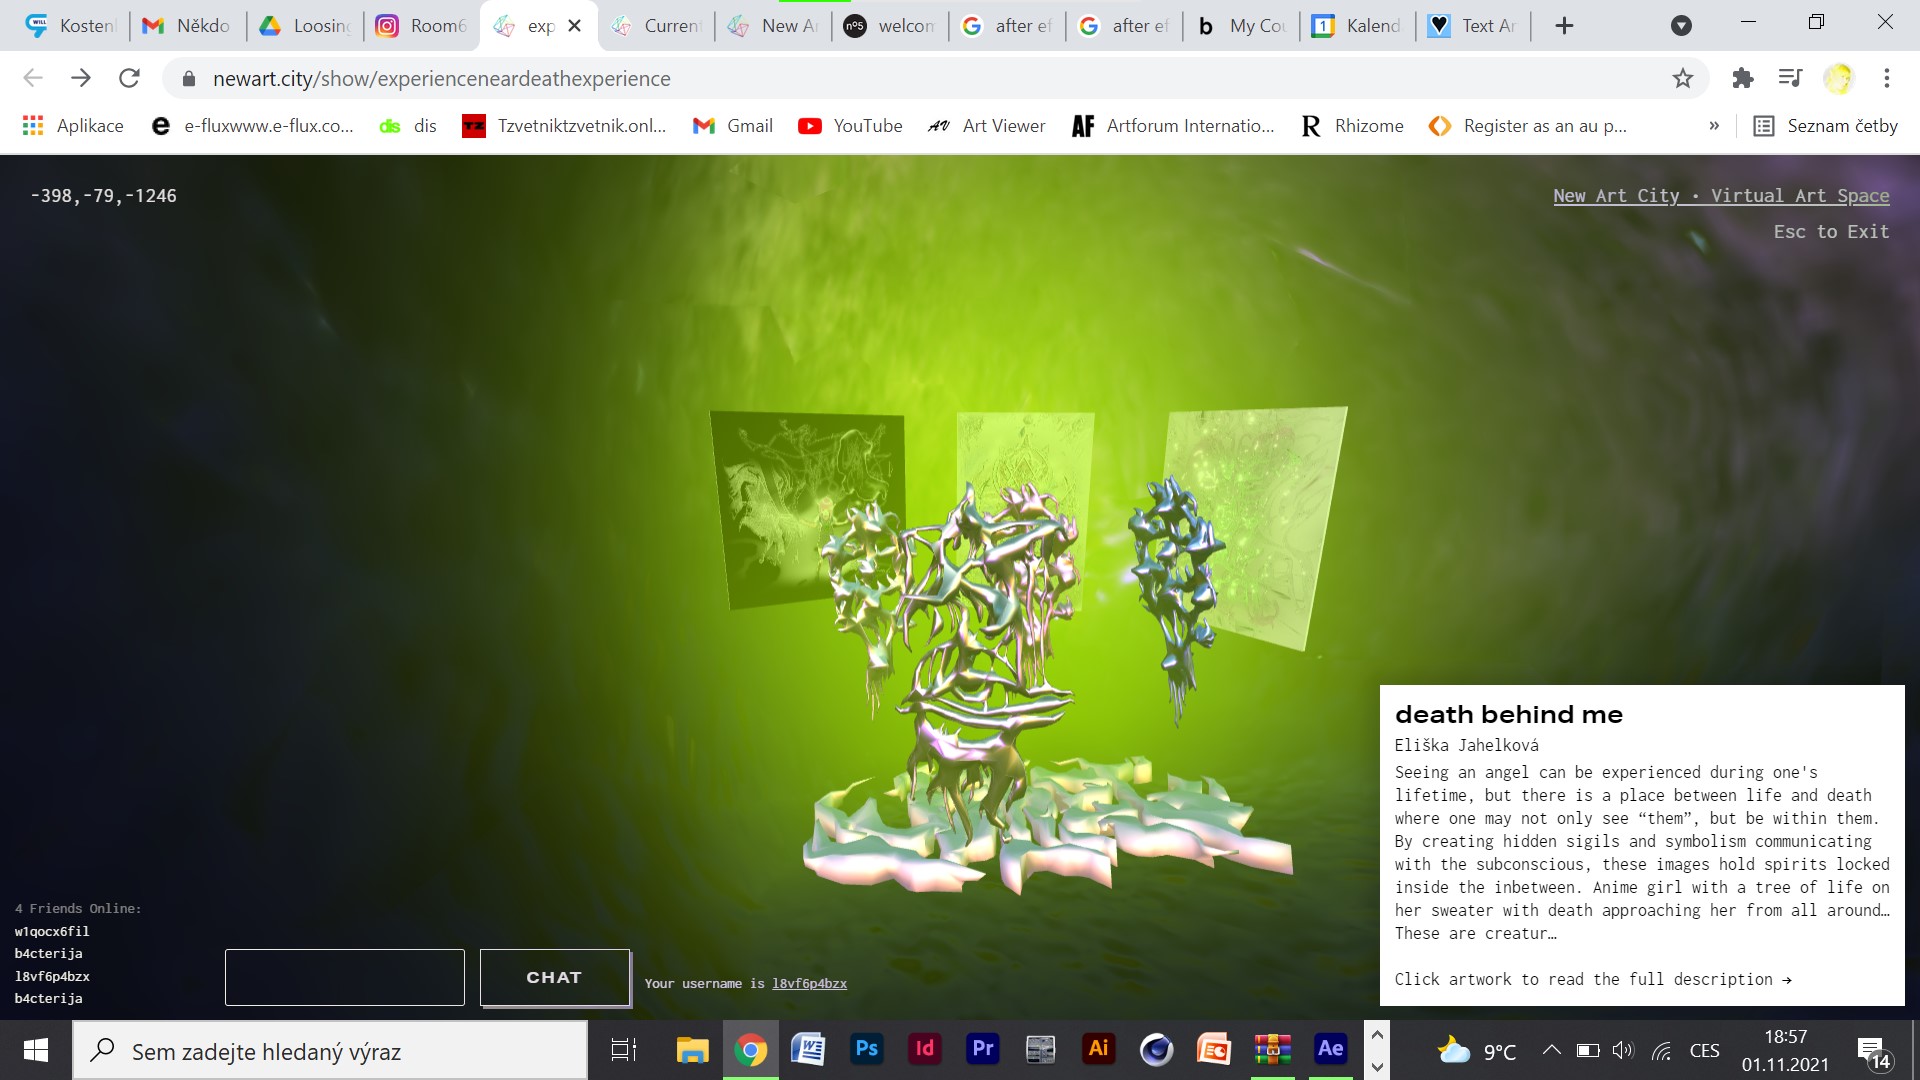Launch After Effects from taskbar
Screen dimensions: 1920x1080
pyautogui.click(x=1330, y=1050)
